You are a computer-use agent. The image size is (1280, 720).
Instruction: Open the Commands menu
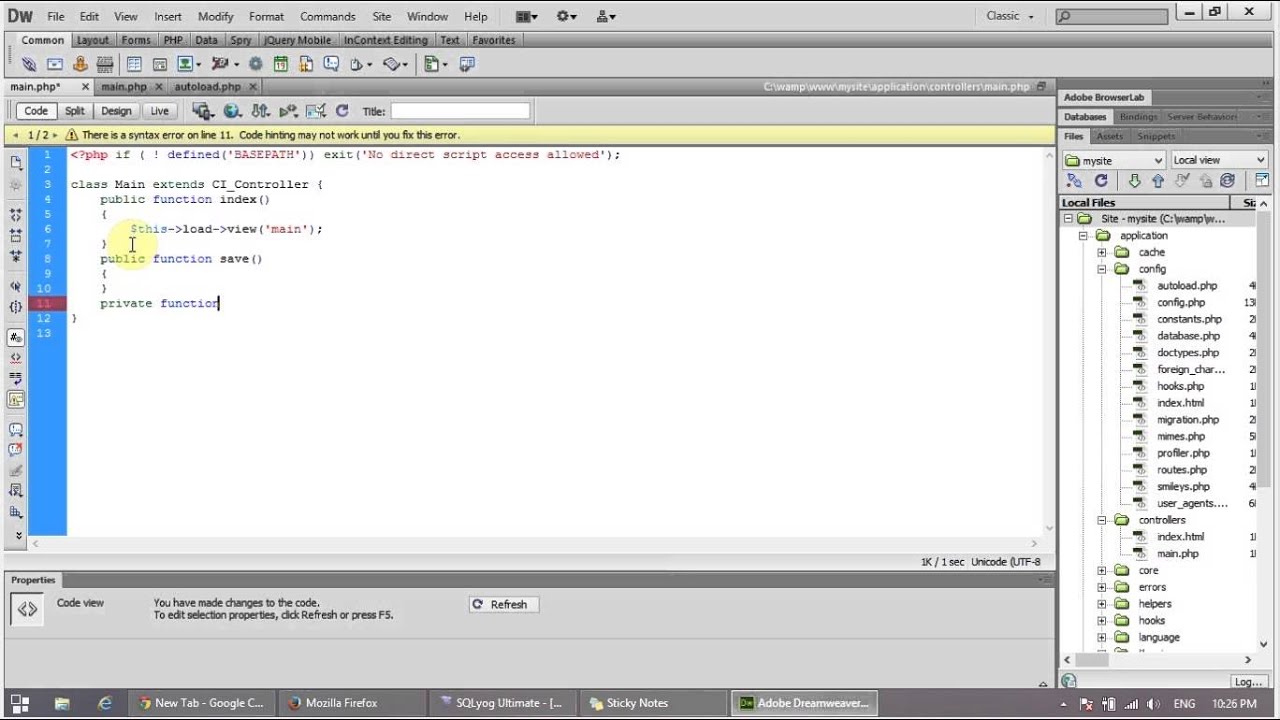click(x=328, y=16)
